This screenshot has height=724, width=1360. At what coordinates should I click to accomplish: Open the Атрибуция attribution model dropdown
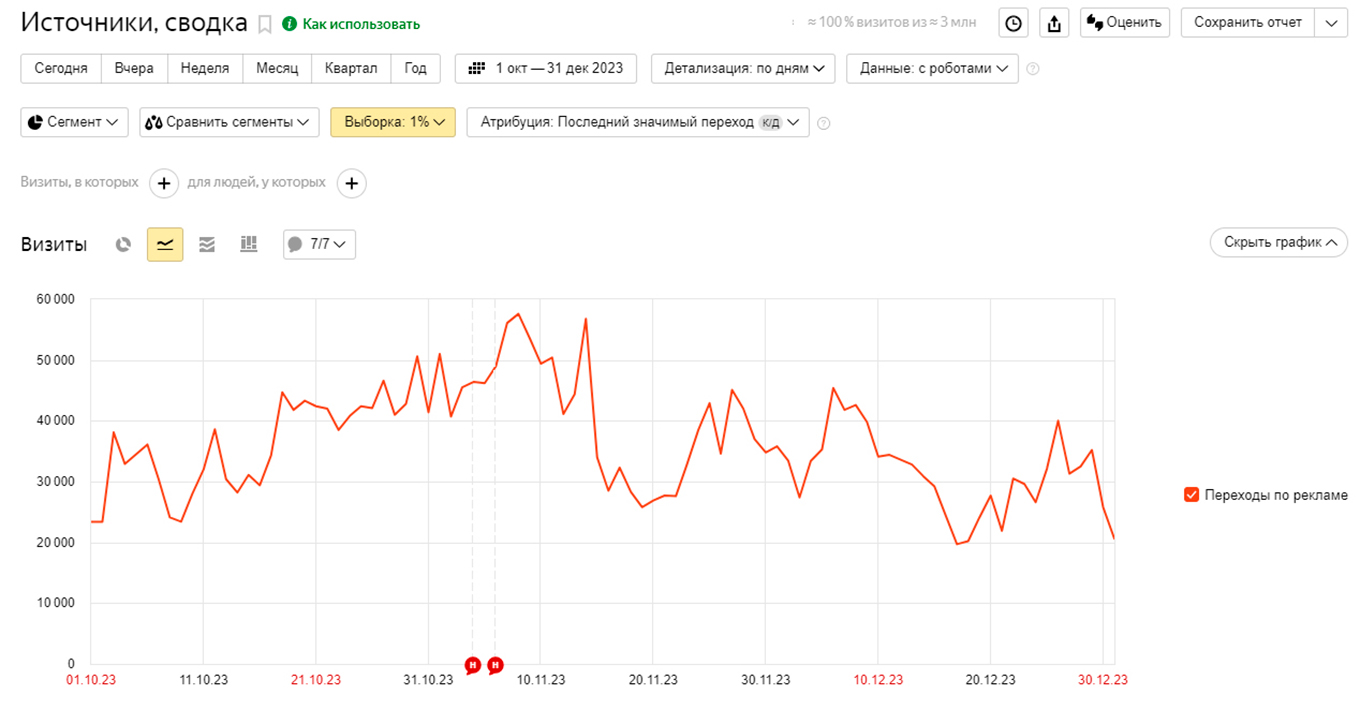638,122
